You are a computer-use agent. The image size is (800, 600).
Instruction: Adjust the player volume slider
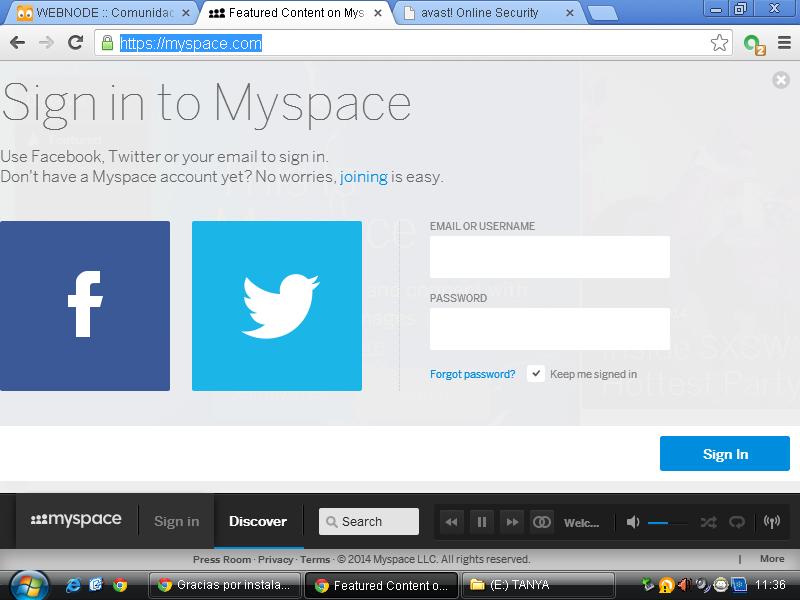[667, 522]
